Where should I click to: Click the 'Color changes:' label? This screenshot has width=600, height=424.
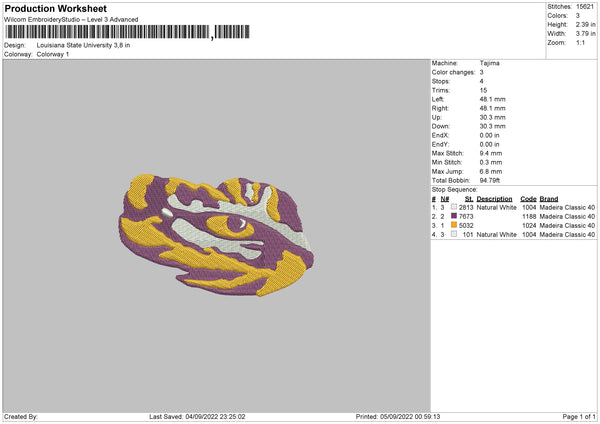[x=453, y=72]
